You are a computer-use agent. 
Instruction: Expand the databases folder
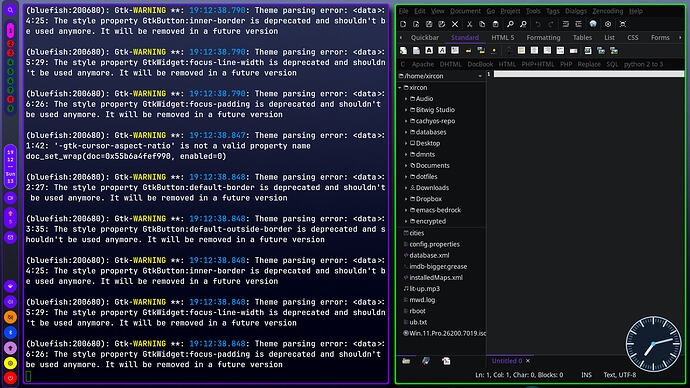[406, 132]
